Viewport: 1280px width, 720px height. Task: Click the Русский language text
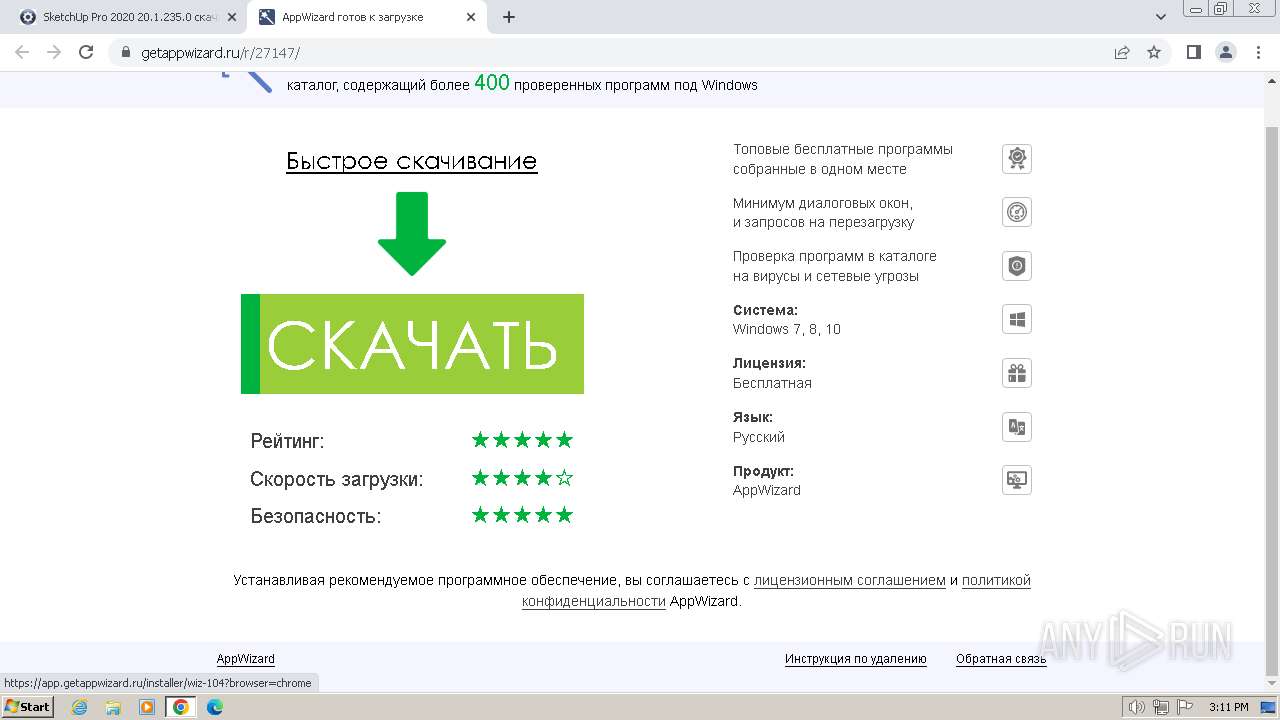[x=759, y=437]
